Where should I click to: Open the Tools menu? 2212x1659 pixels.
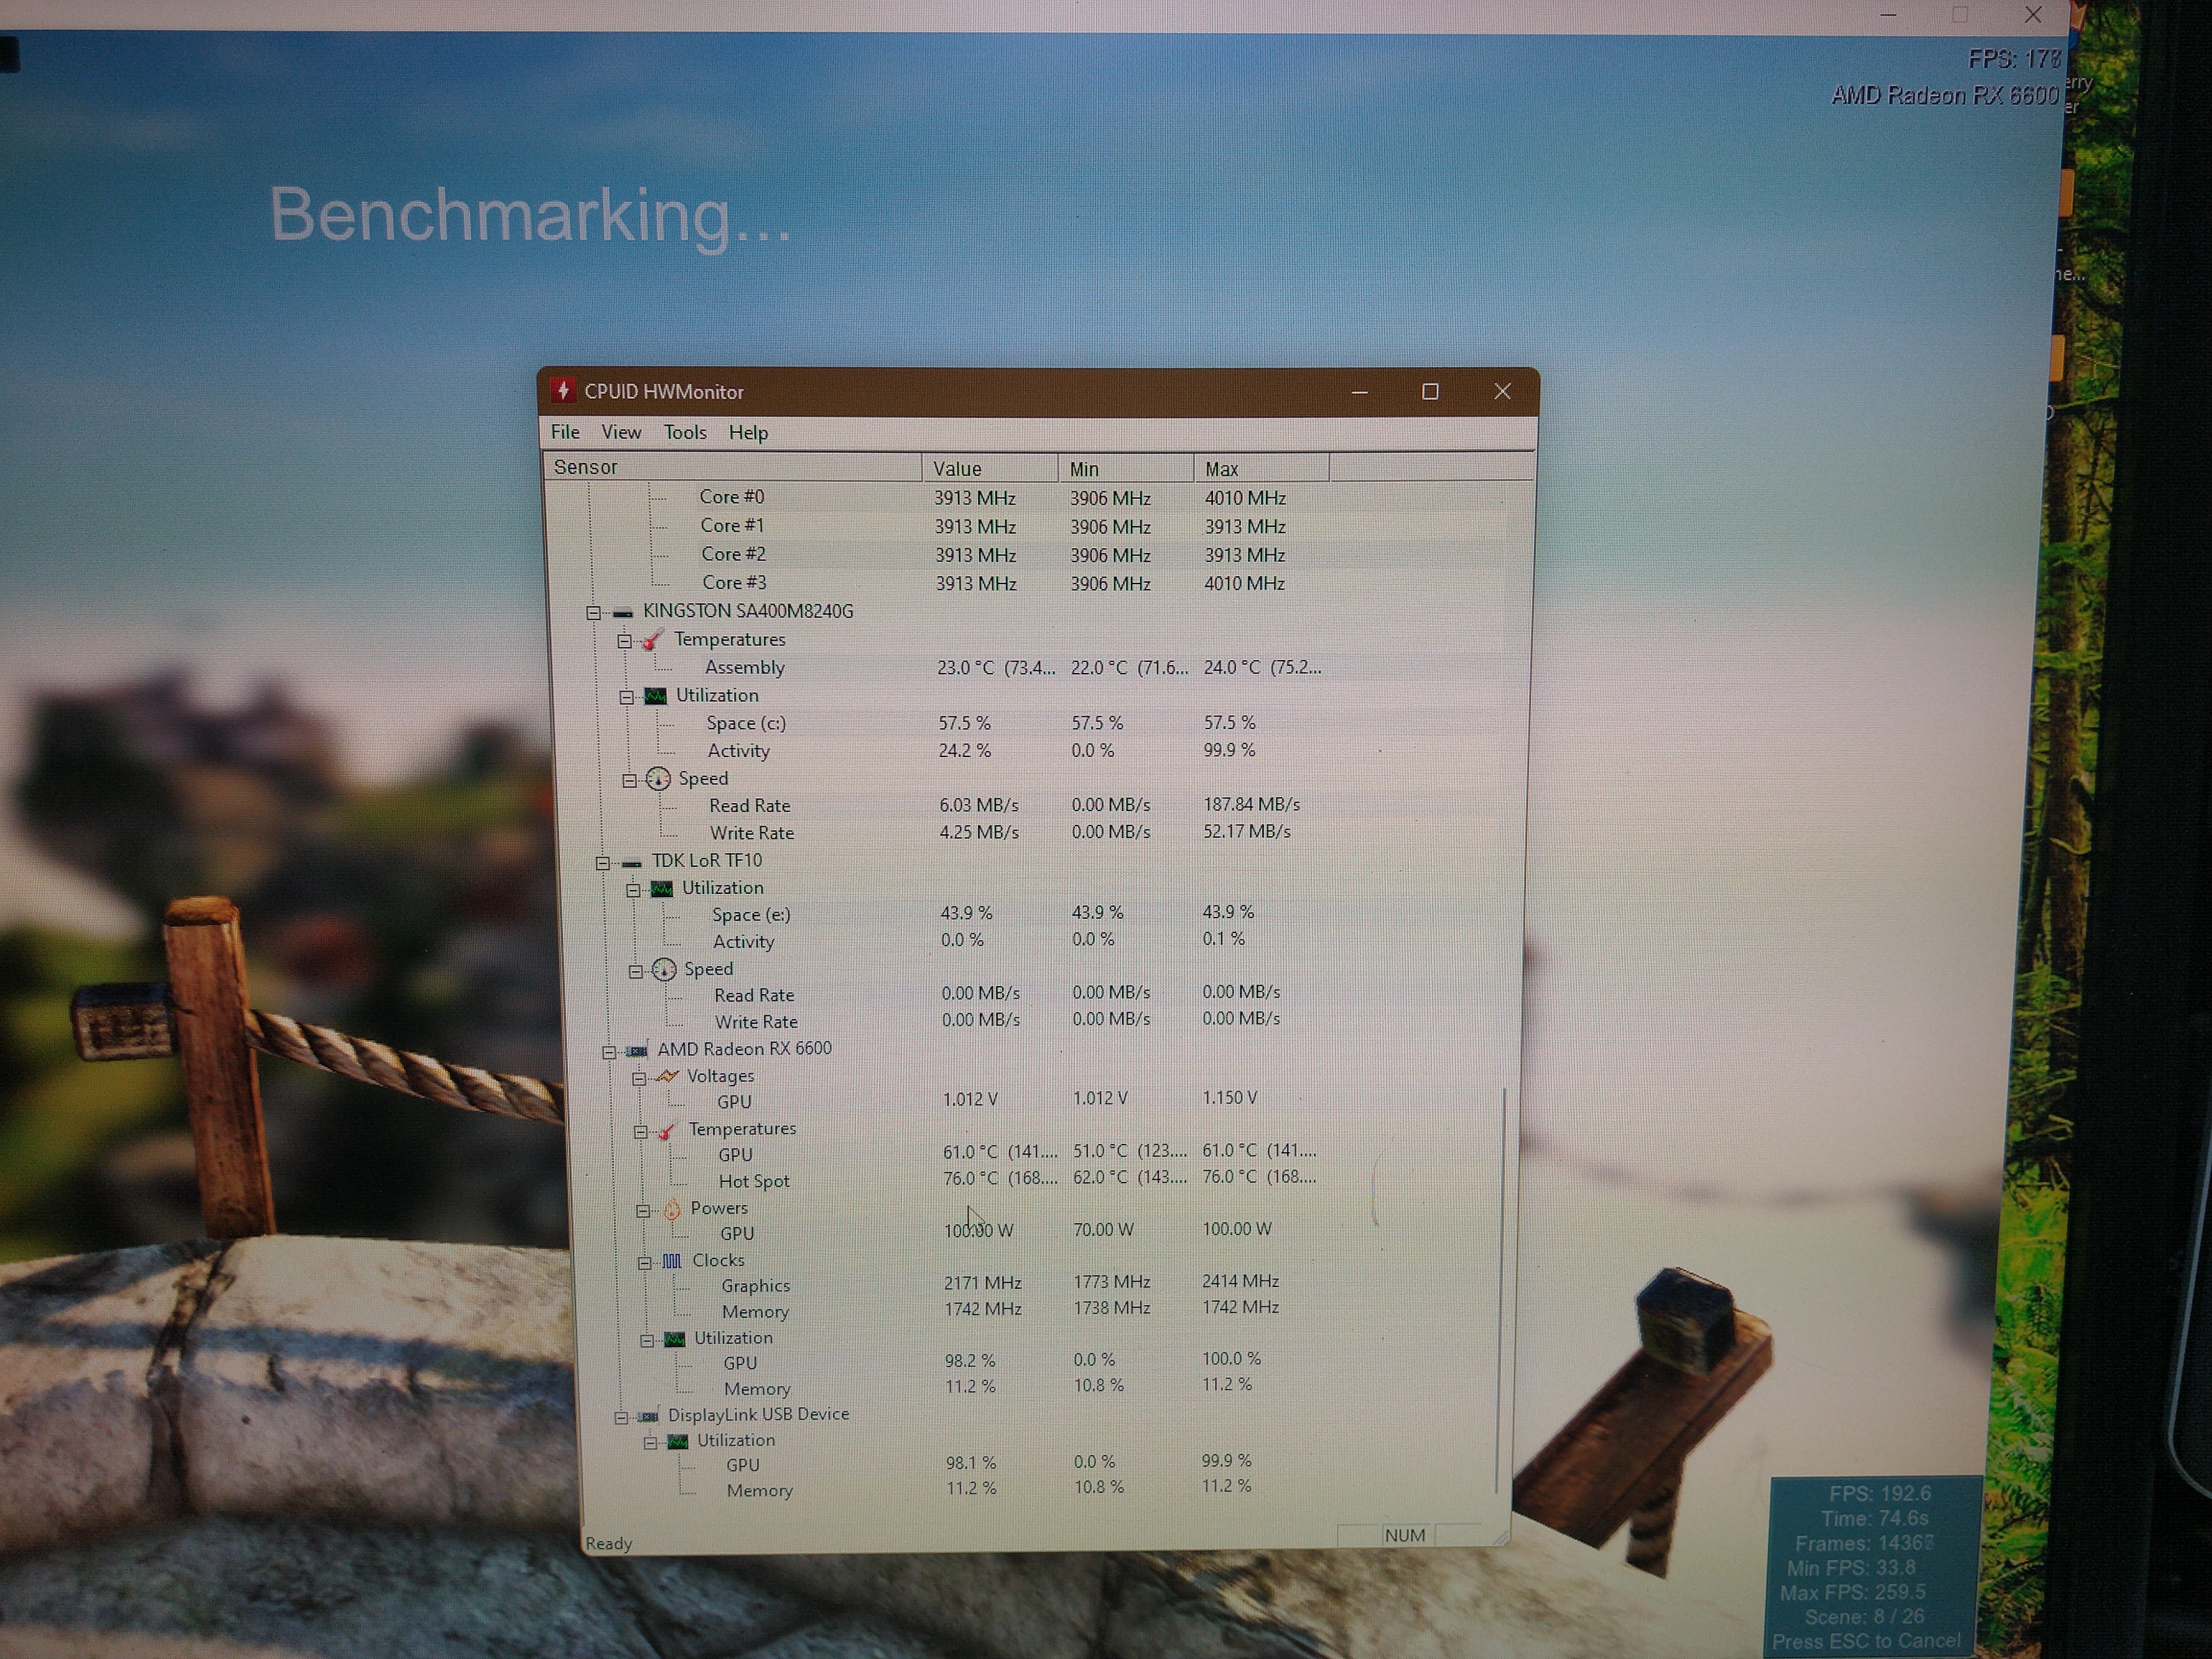pyautogui.click(x=685, y=432)
